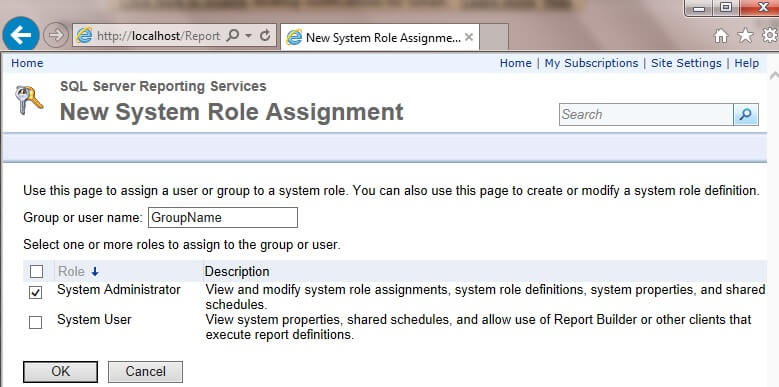The height and width of the screenshot is (387, 779).
Task: Check the System User role checkbox
Action: tap(35, 322)
